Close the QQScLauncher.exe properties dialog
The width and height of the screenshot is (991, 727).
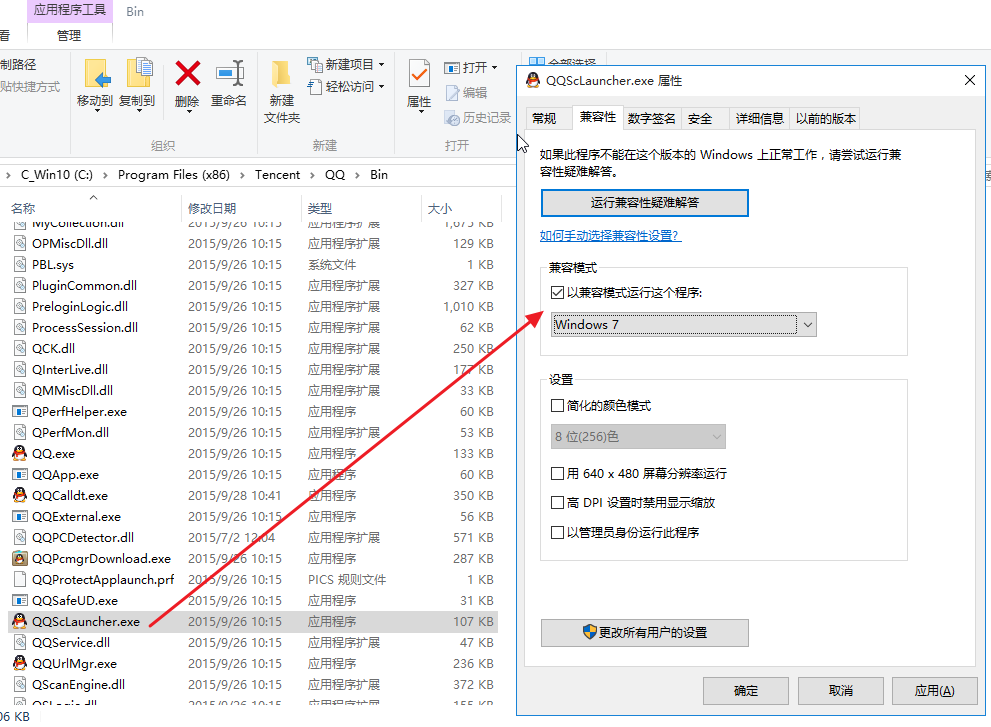point(970,80)
